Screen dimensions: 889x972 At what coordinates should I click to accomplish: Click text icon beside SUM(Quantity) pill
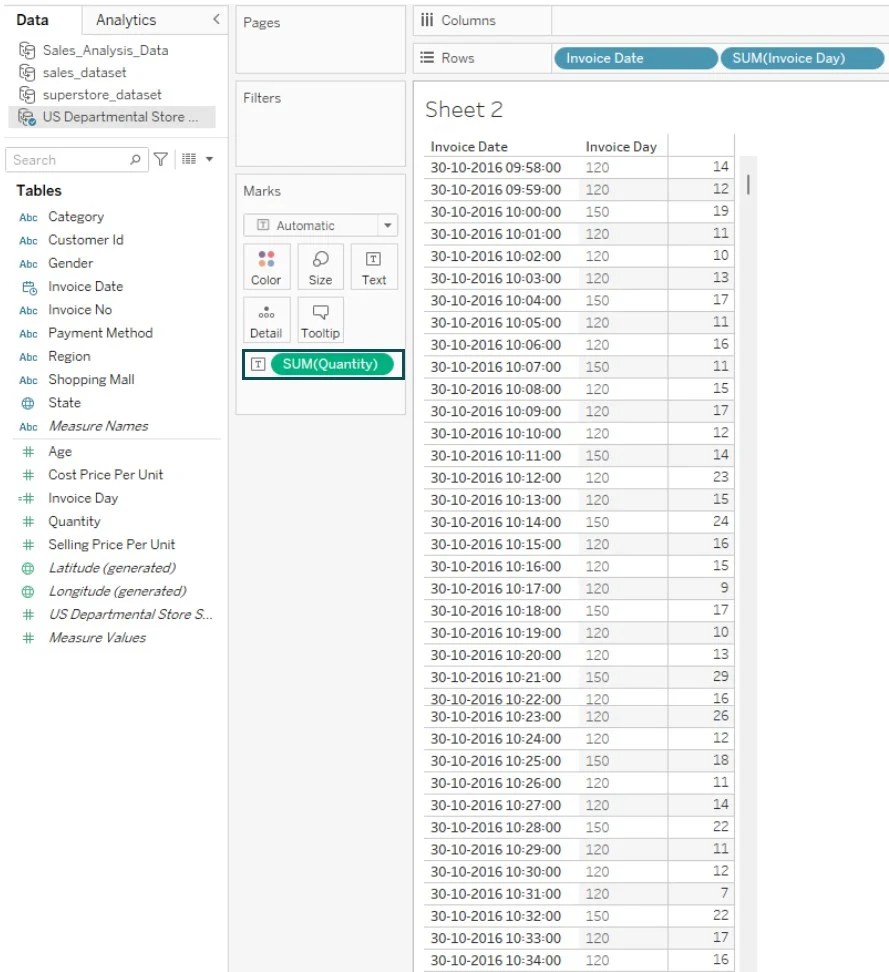click(258, 364)
